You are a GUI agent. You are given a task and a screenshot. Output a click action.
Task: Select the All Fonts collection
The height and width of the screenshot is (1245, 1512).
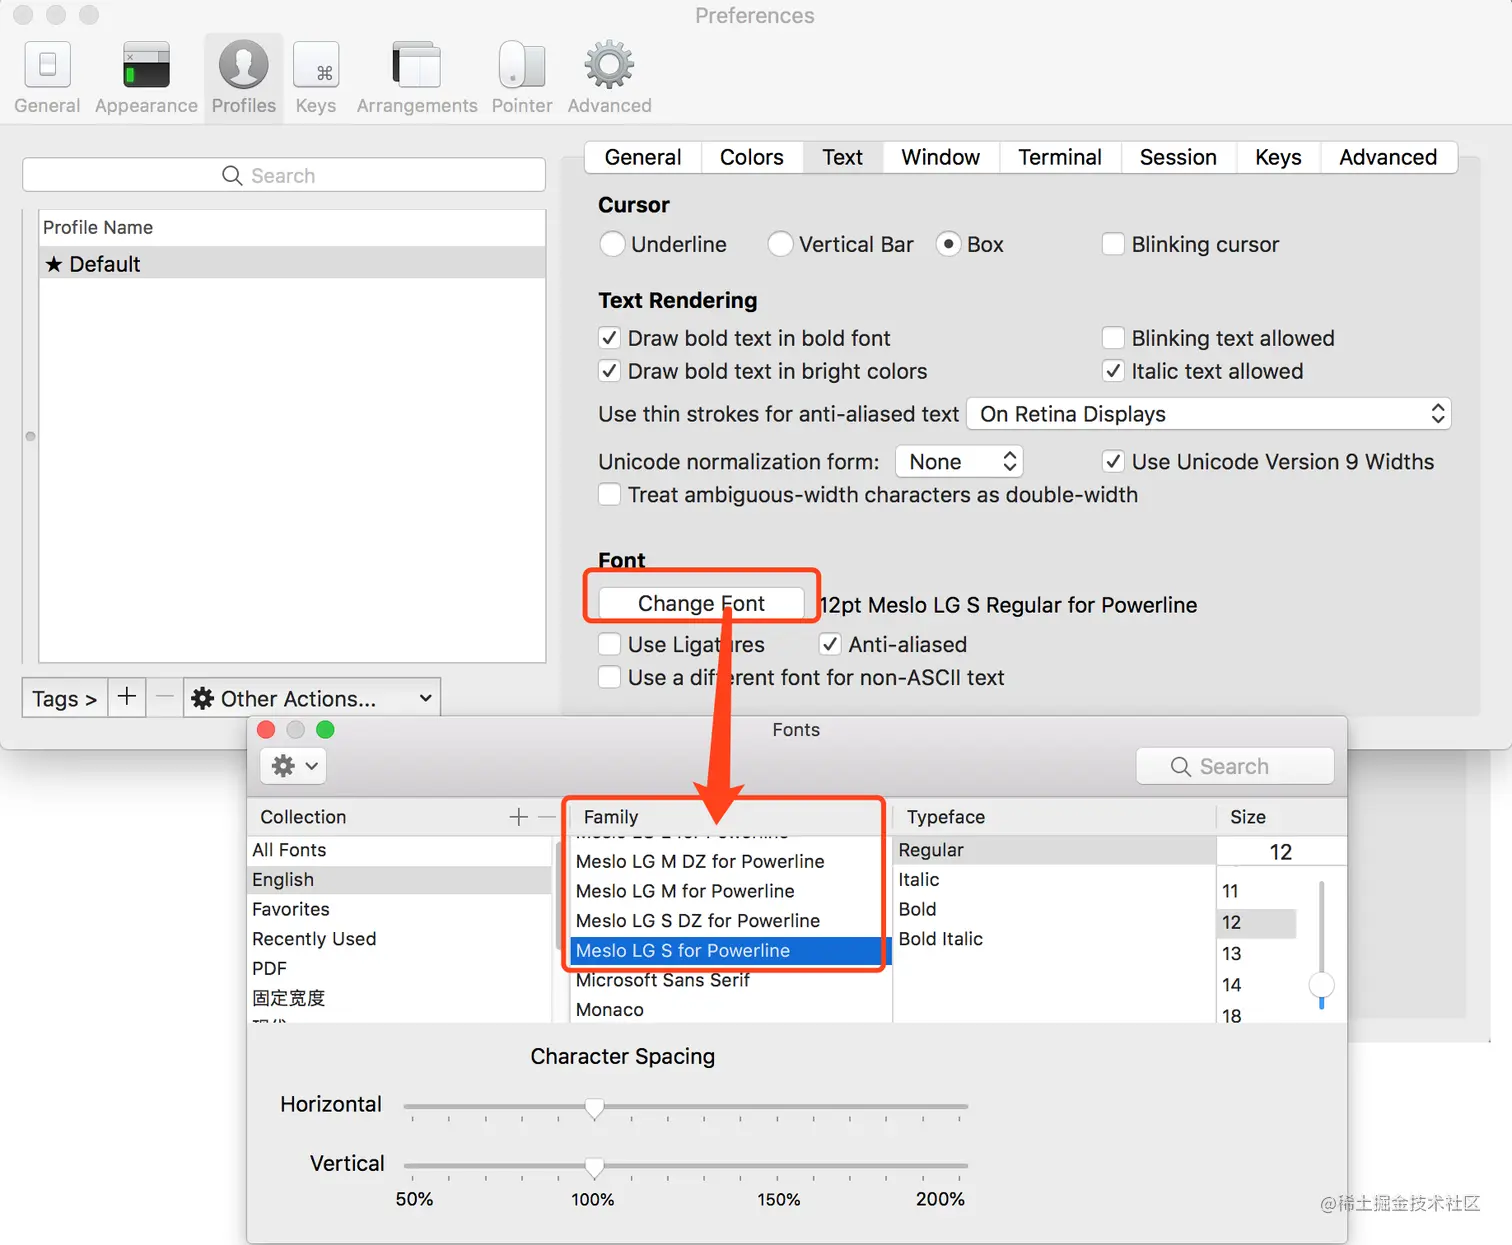pos(400,850)
